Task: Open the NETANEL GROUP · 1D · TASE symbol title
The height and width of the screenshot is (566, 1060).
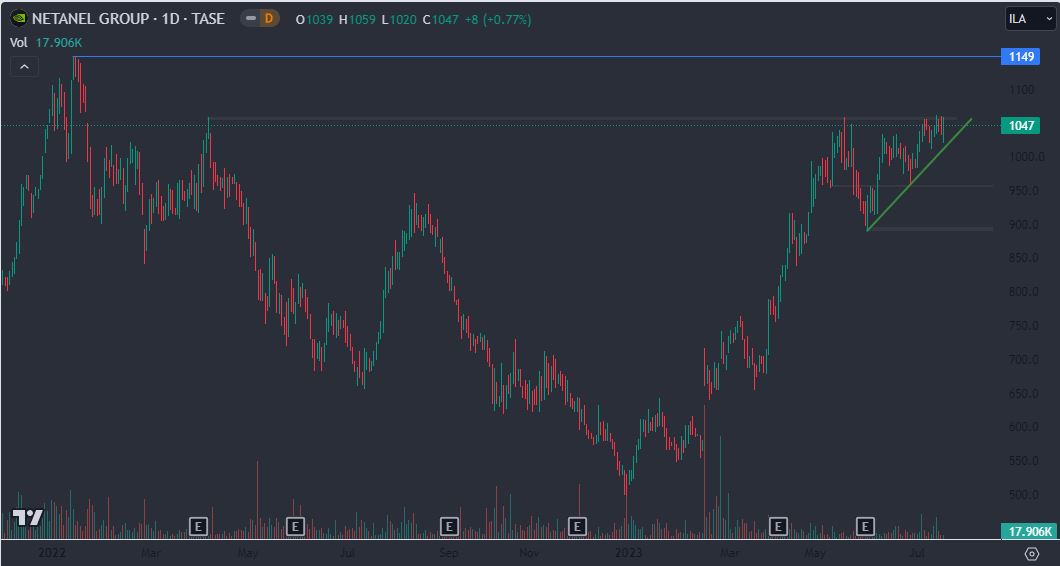Action: 128,19
